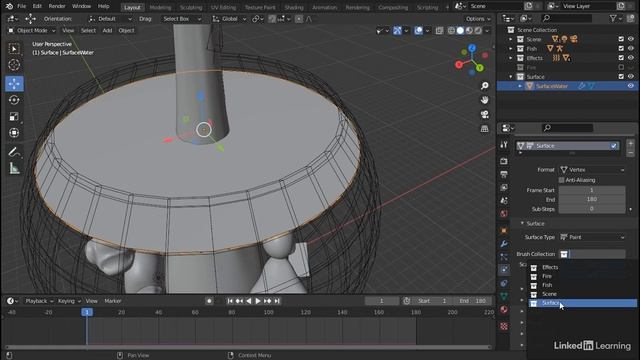Viewport: 640px width, 360px height.
Task: Collapse the Surface collection in outliner
Action: 511,77
